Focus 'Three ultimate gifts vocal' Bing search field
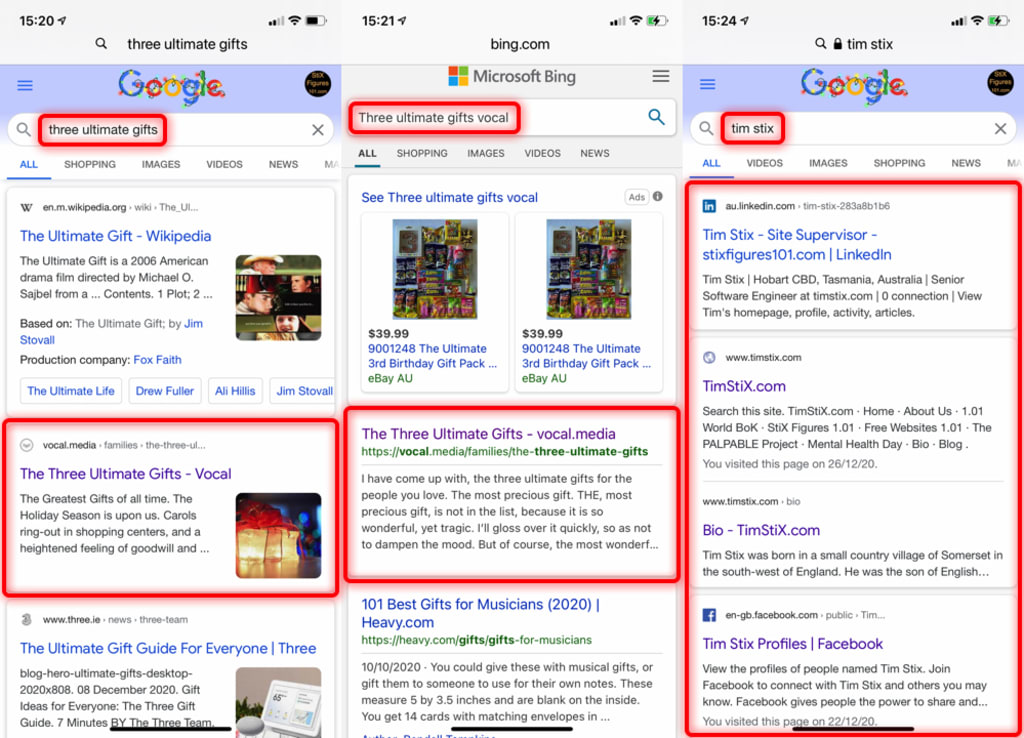This screenshot has height=738, width=1024. pyautogui.click(x=512, y=118)
